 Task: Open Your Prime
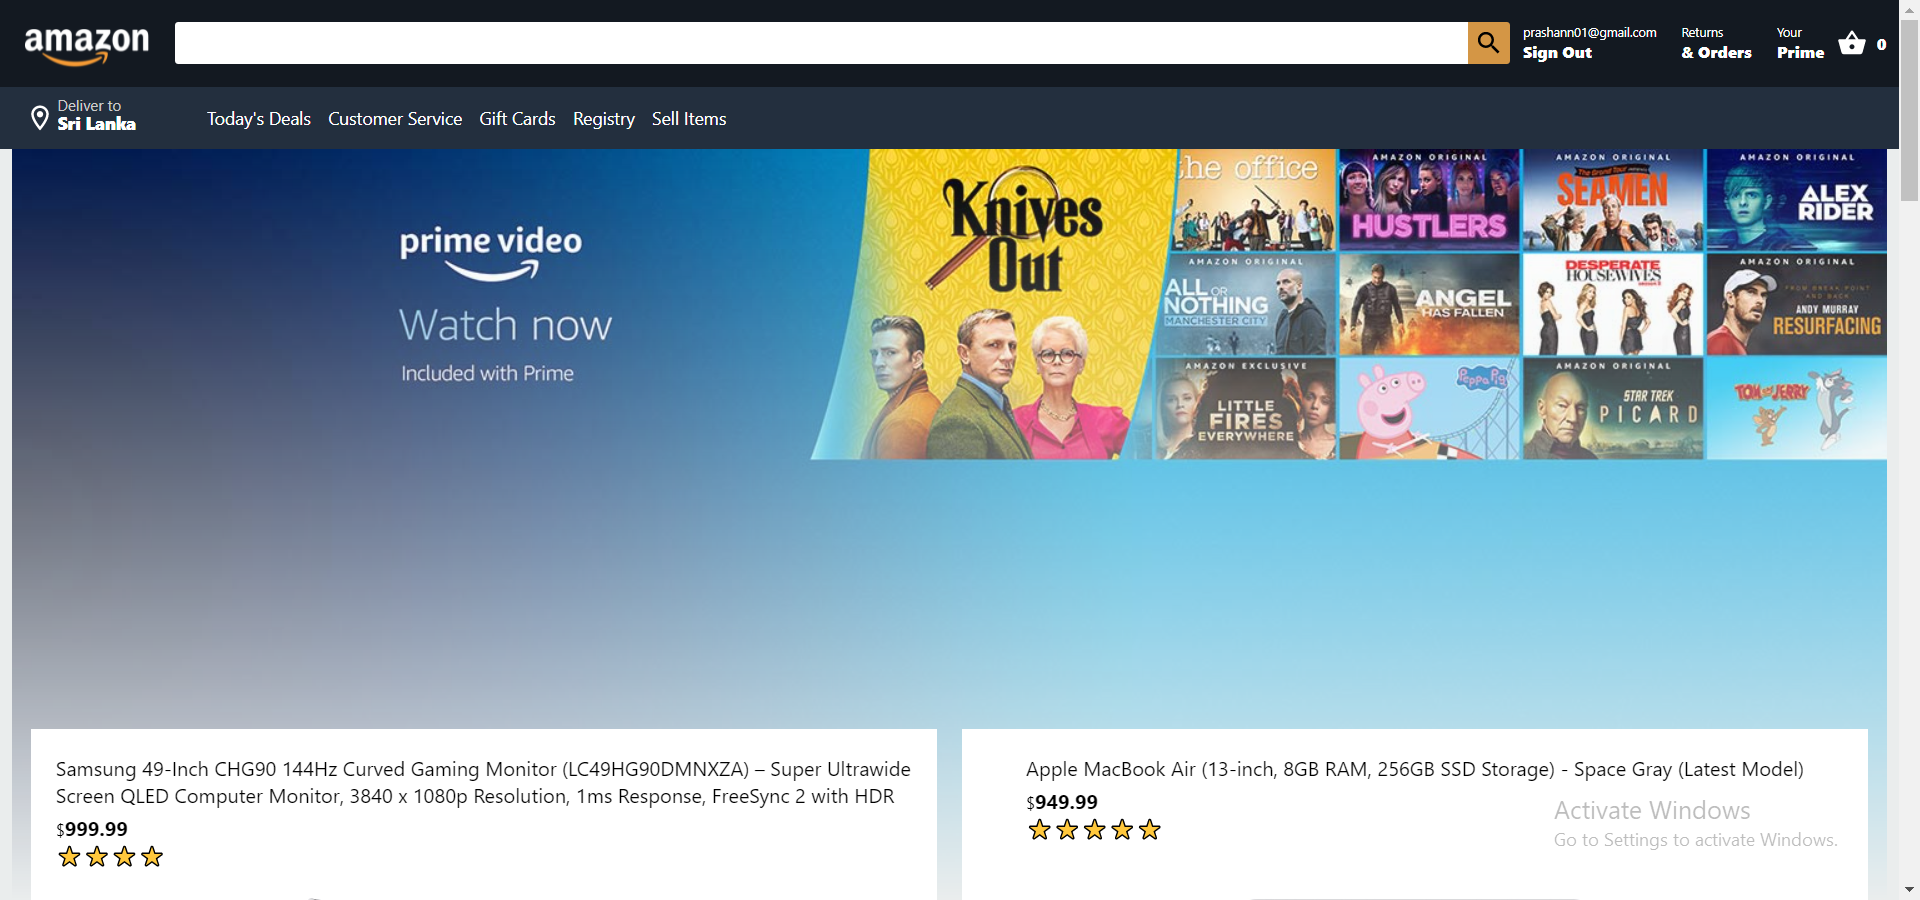[x=1800, y=43]
